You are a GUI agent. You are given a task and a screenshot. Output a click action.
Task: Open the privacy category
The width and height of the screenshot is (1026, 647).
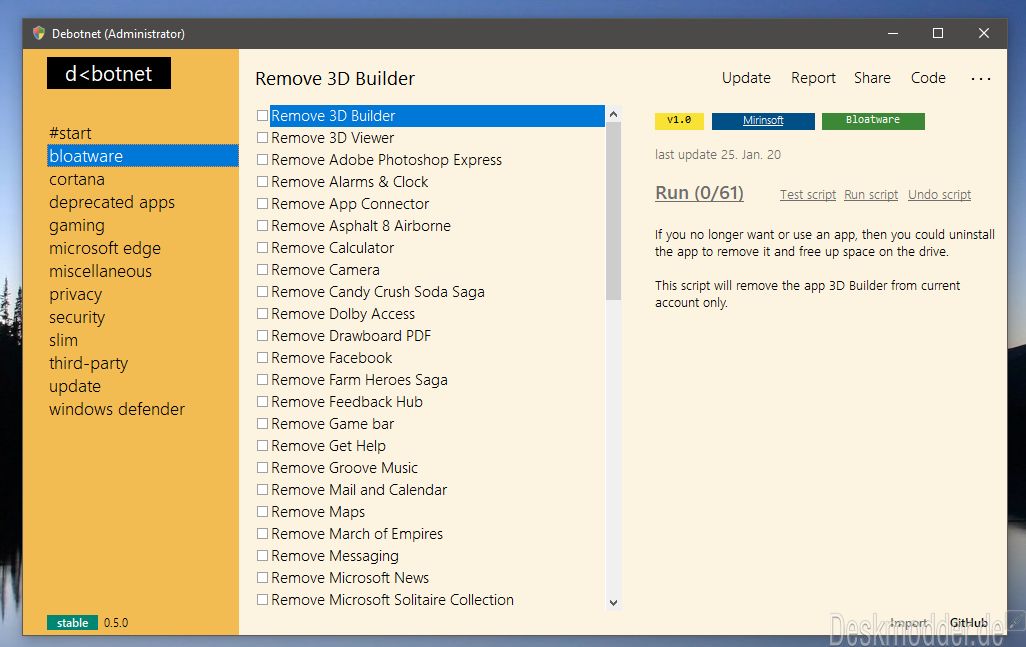click(75, 295)
